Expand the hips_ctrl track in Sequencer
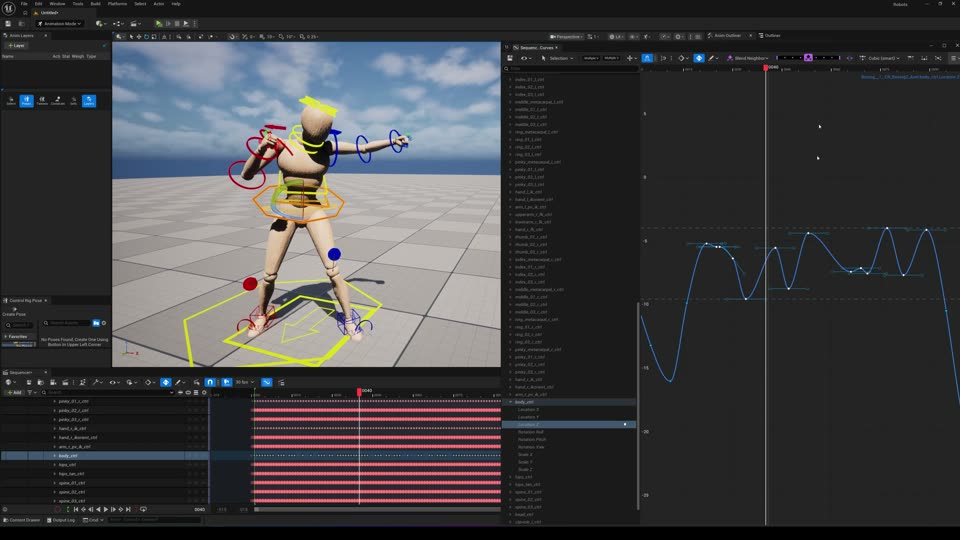Viewport: 960px width, 540px height. coord(54,465)
